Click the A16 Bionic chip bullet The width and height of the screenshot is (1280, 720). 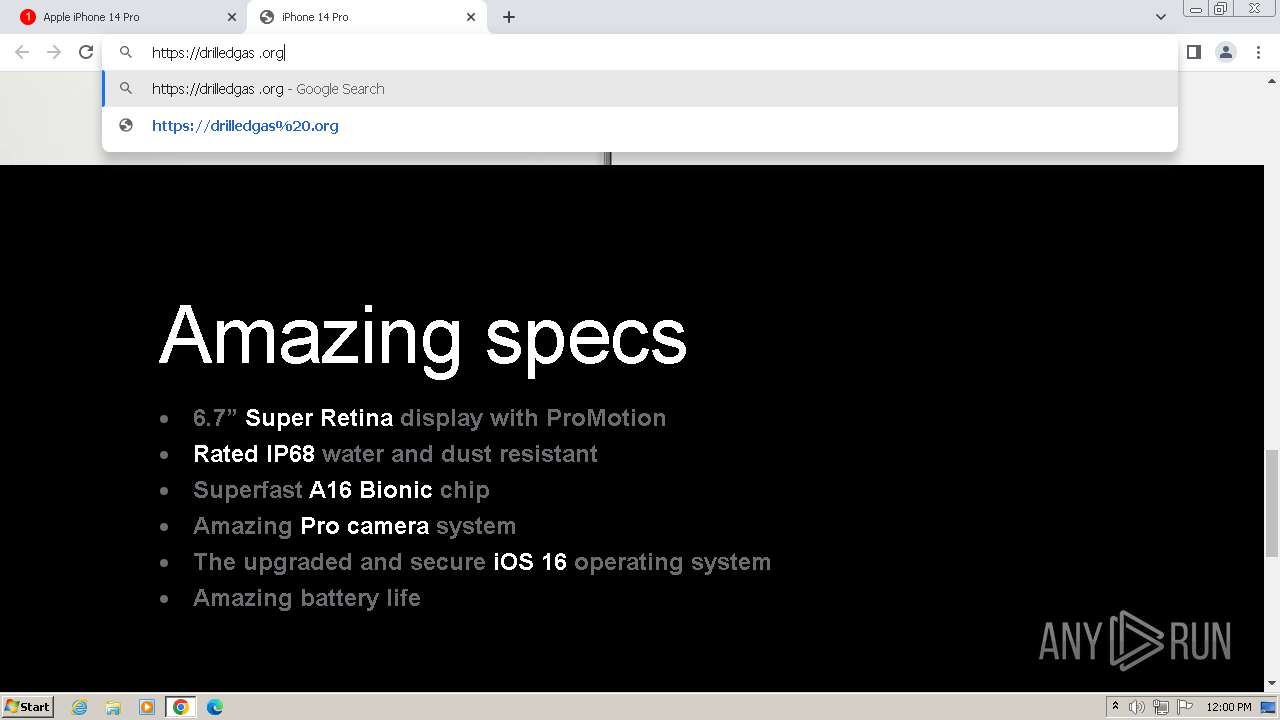341,490
